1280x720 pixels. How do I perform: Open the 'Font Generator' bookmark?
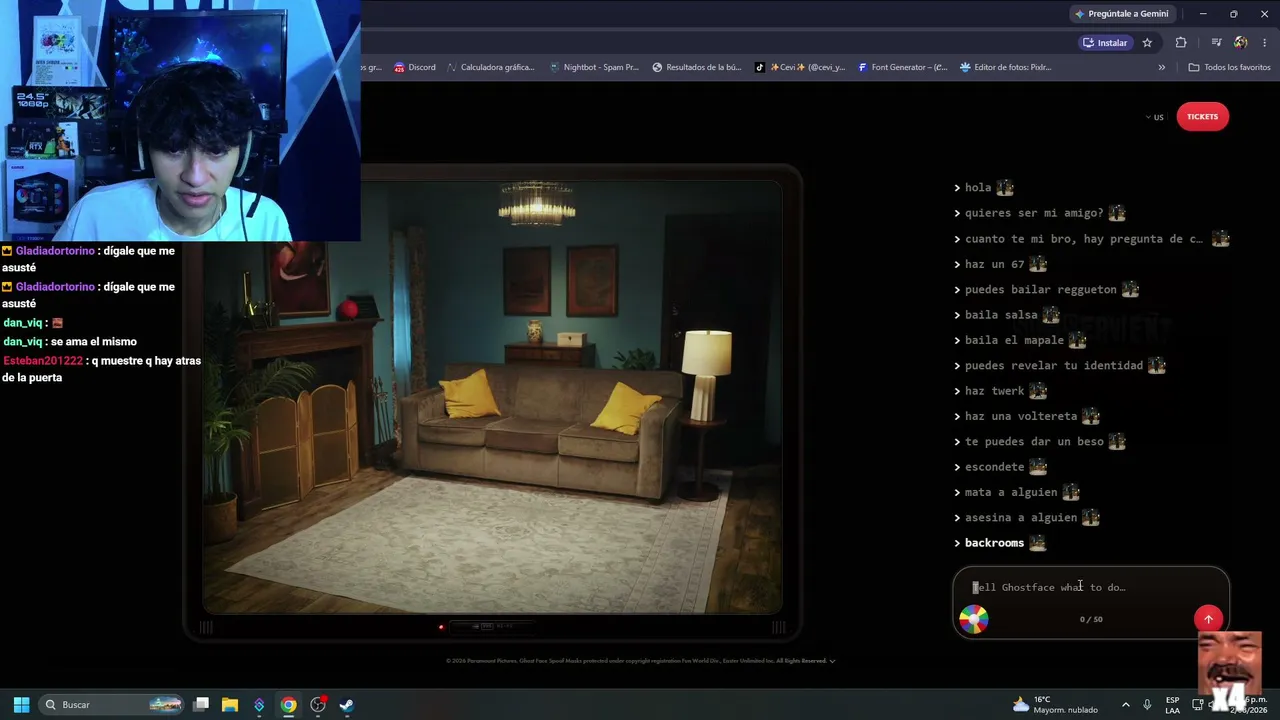coord(902,67)
